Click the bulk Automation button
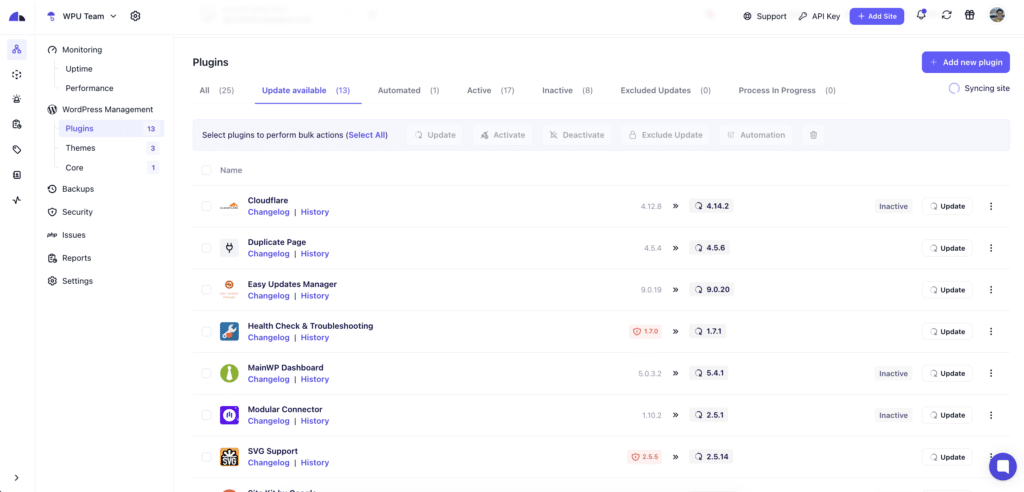Viewport: 1024px width, 492px height. pos(756,135)
